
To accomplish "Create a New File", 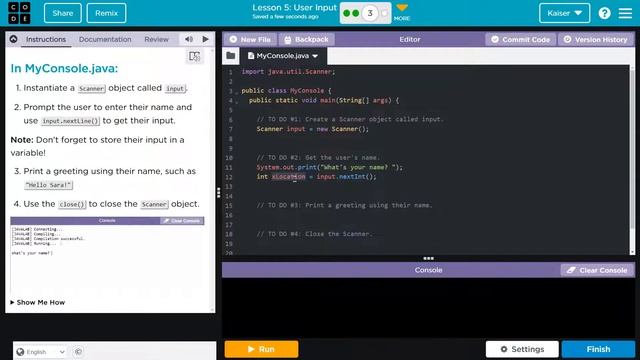I will (250, 40).
